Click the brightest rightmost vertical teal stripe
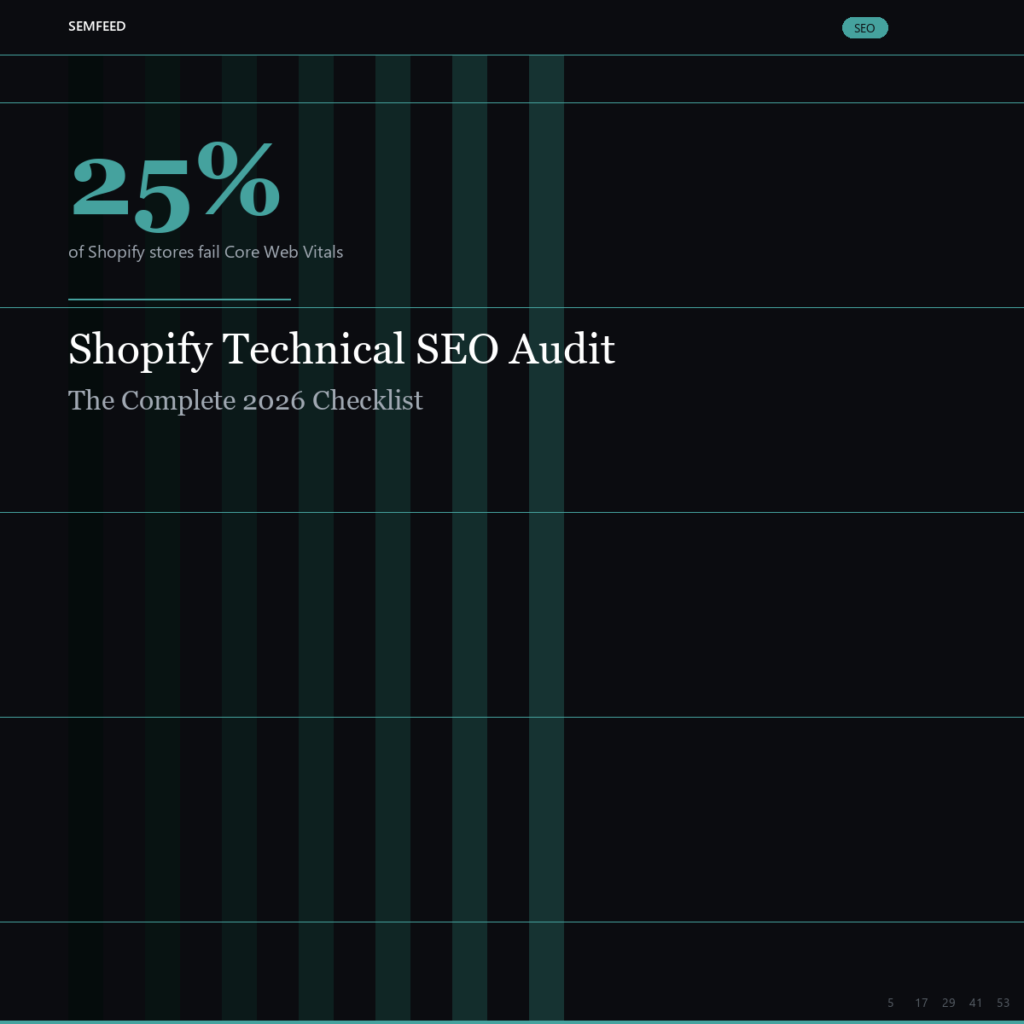The height and width of the screenshot is (1024, 1024). click(546, 538)
